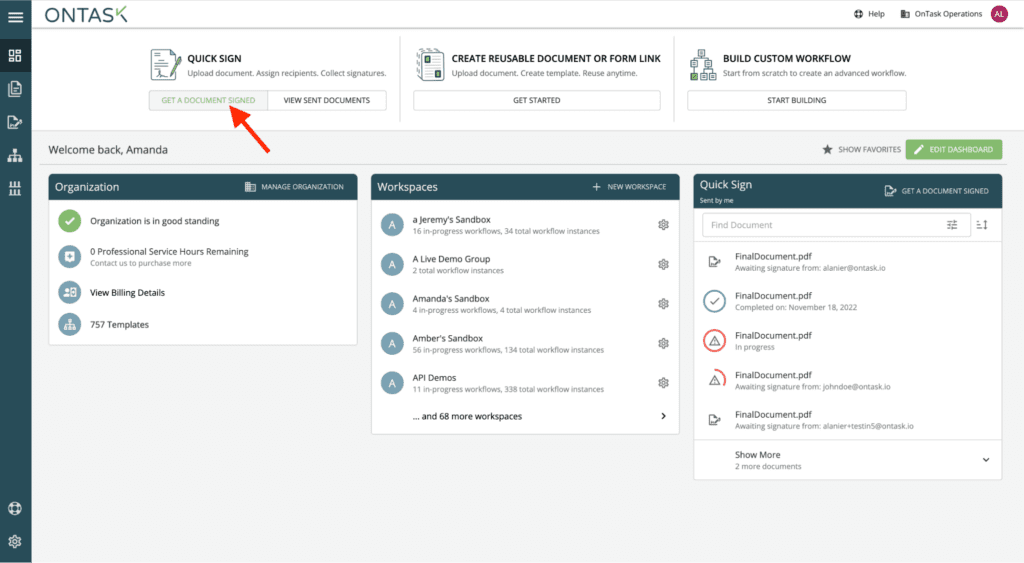Click the templates hierarchy icon
Viewport: 1024px width, 563px height.
[x=69, y=325]
